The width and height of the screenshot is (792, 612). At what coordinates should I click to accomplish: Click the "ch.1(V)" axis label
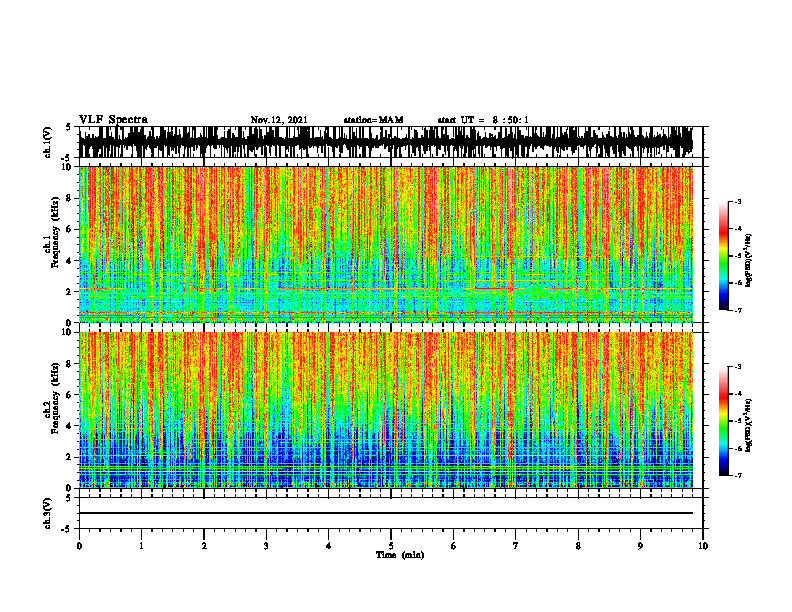click(x=48, y=142)
